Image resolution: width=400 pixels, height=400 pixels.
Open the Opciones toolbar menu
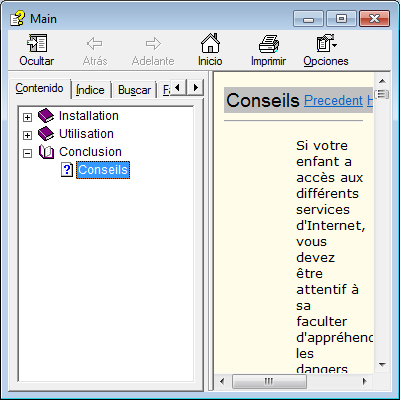[x=326, y=50]
